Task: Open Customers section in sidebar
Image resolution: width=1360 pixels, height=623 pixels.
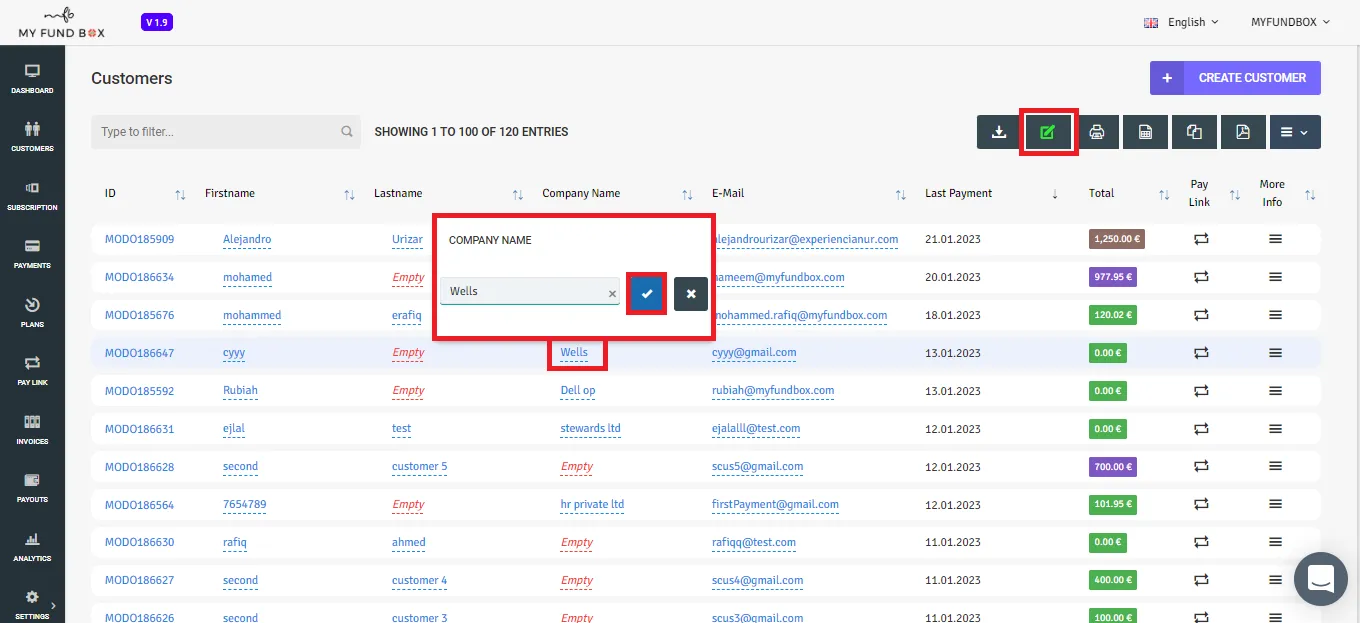Action: click(x=32, y=137)
